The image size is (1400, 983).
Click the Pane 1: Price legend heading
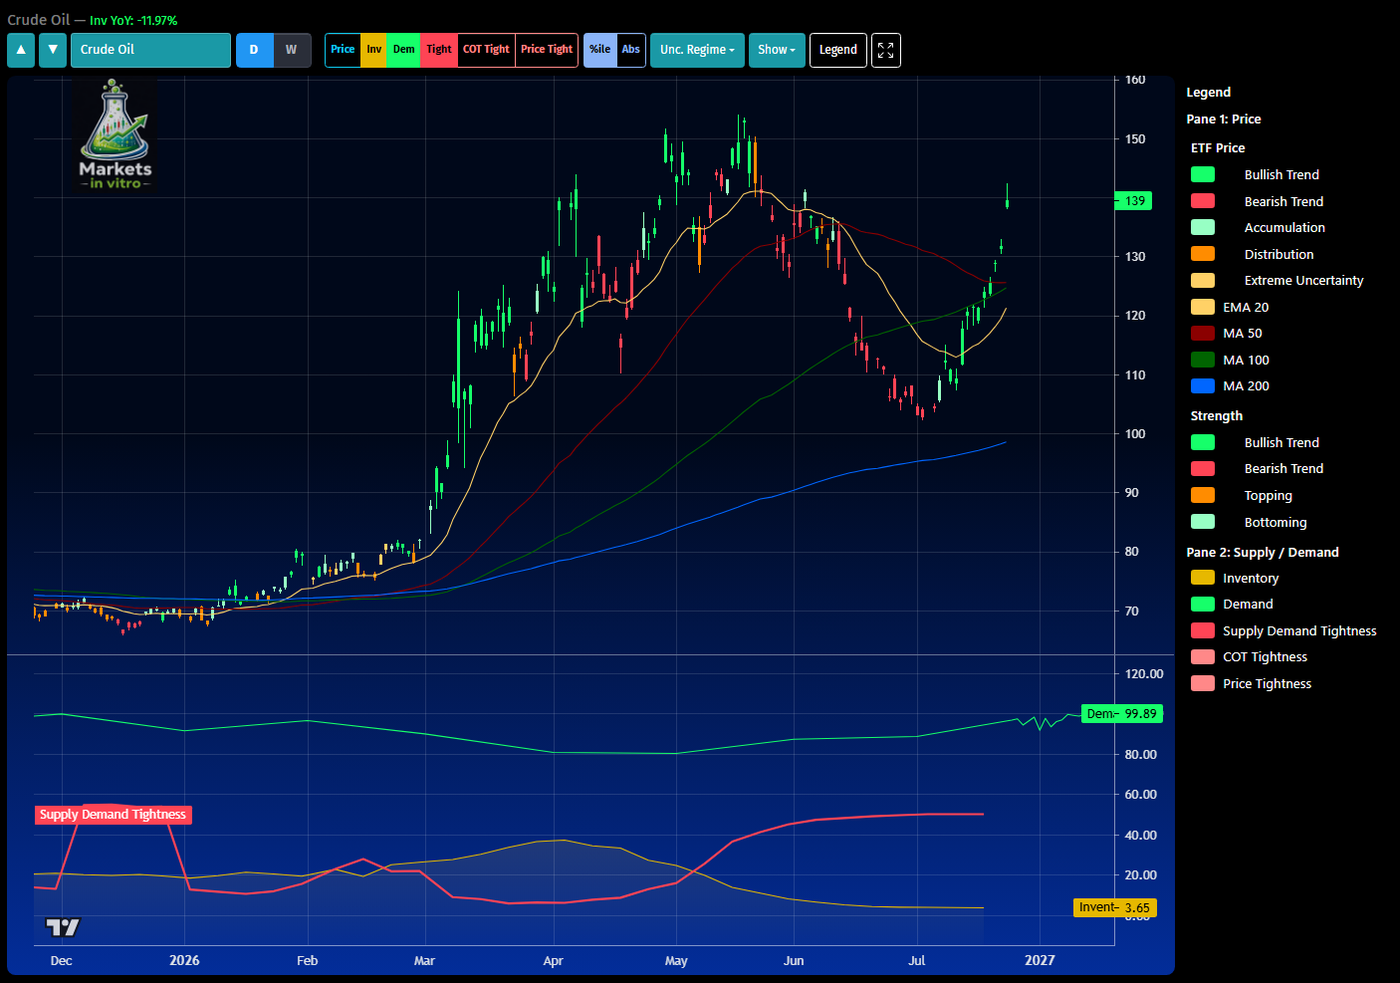(1224, 119)
